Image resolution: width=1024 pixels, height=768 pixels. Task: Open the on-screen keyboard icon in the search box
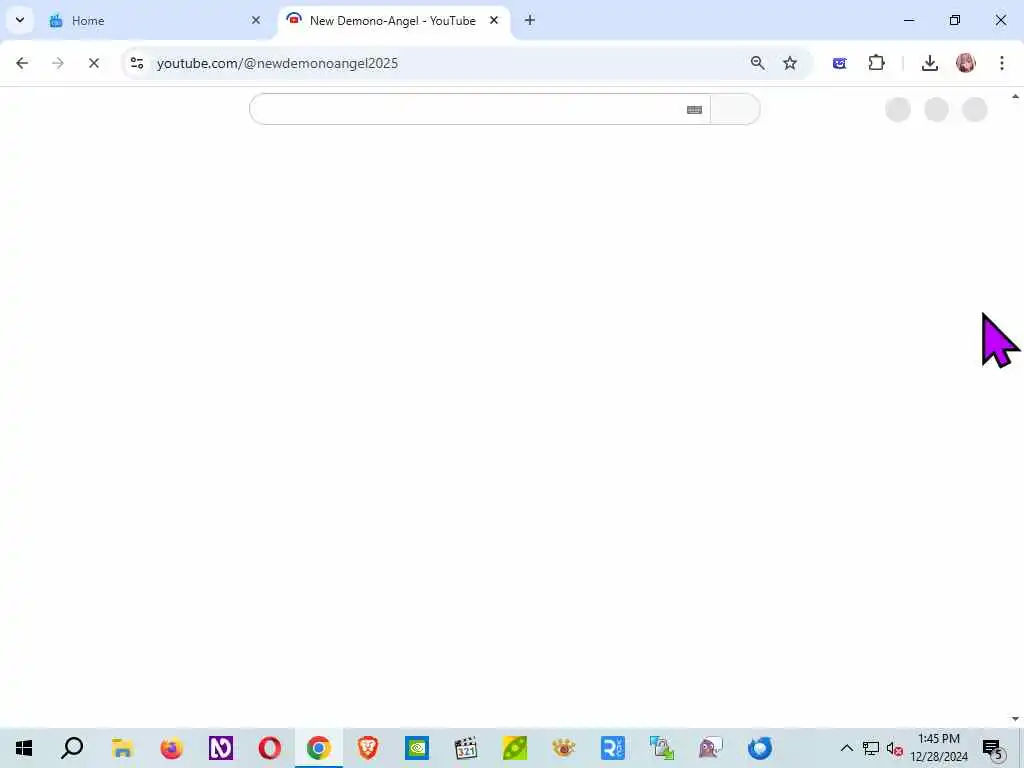coord(694,110)
